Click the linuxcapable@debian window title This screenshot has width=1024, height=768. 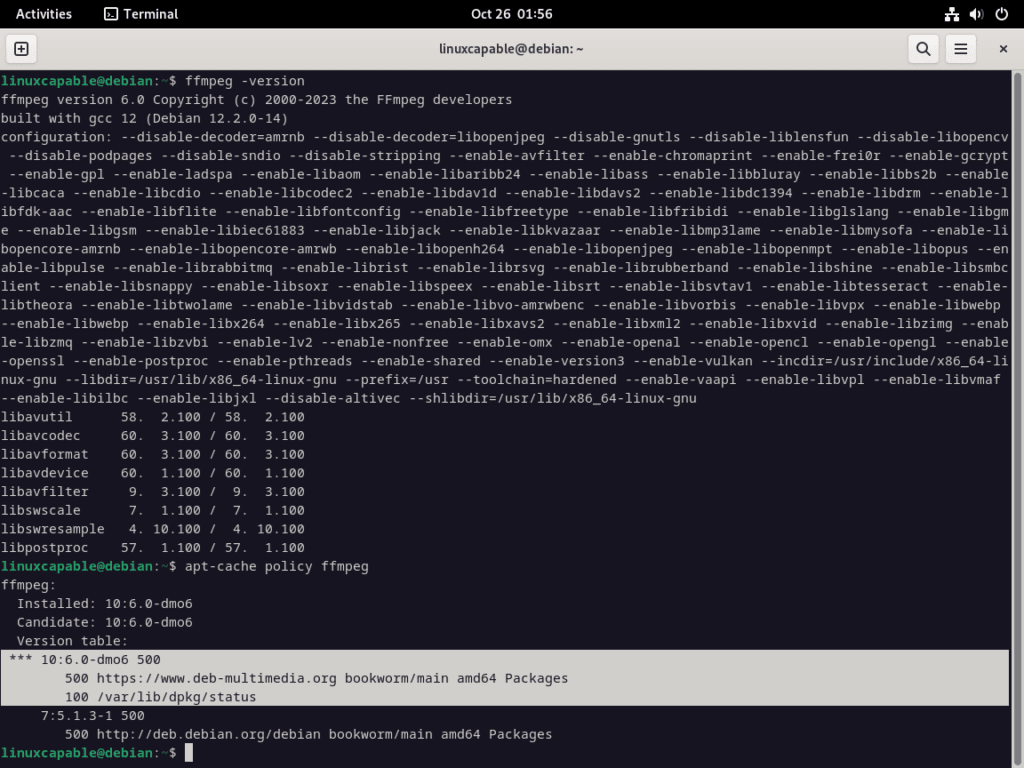pos(512,48)
